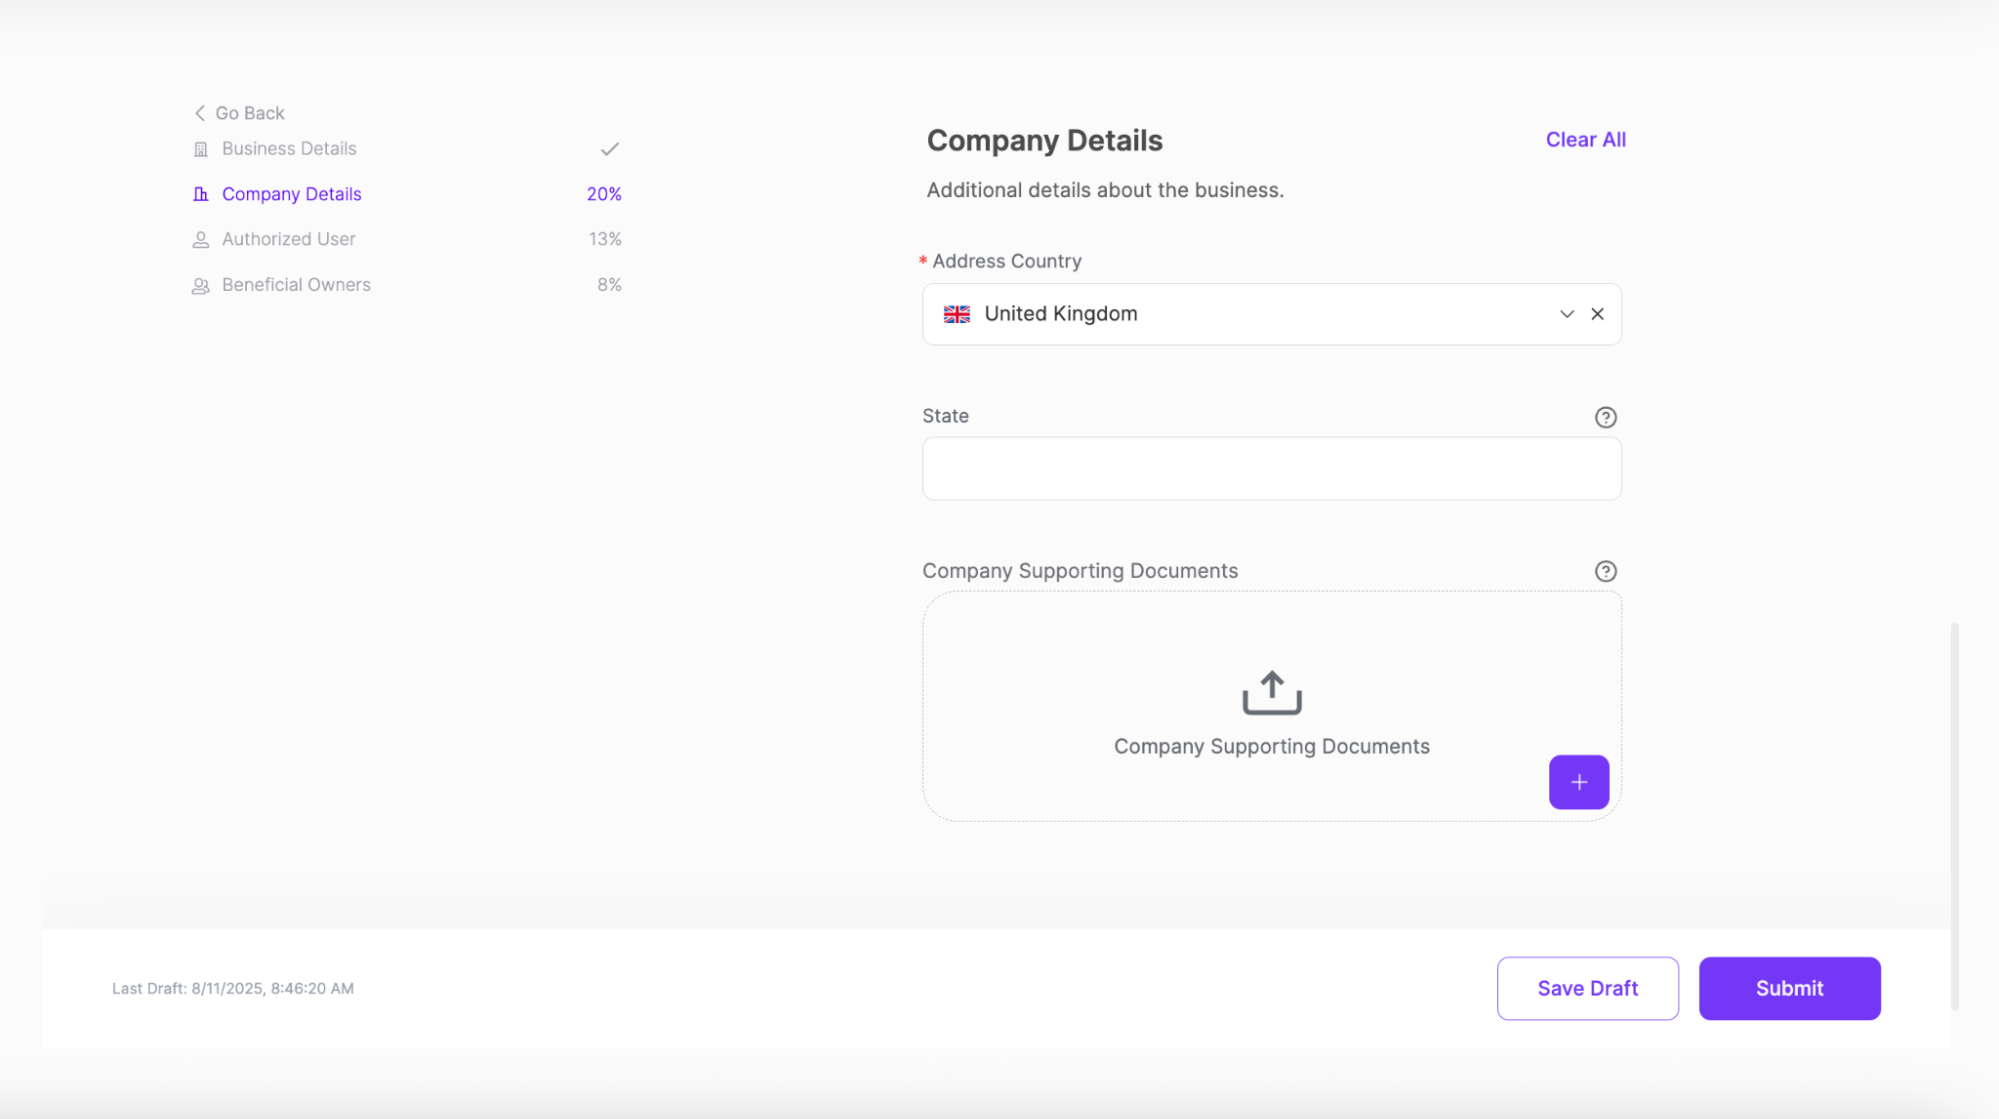Viewport: 1999px width, 1119px height.
Task: Click the Clear All link
Action: coord(1585,140)
